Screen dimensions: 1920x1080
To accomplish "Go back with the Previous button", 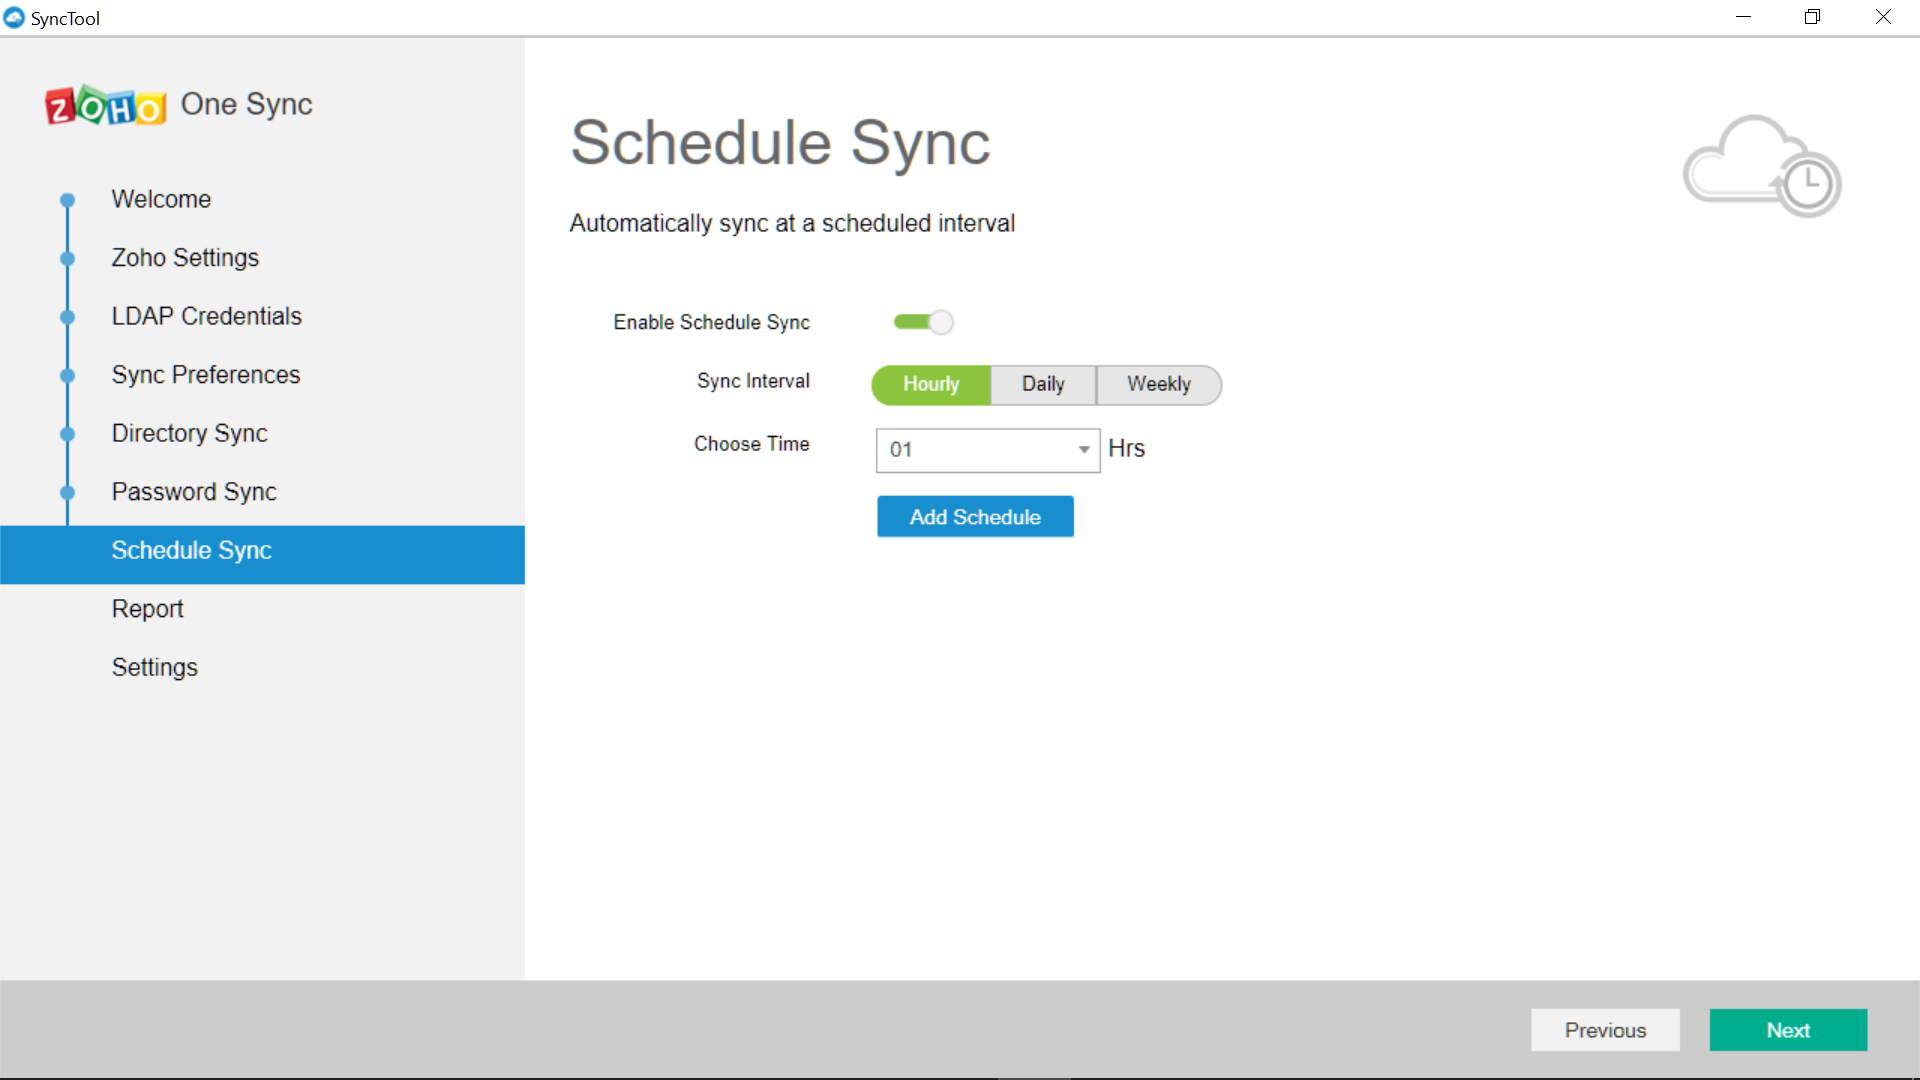I will [1605, 1030].
